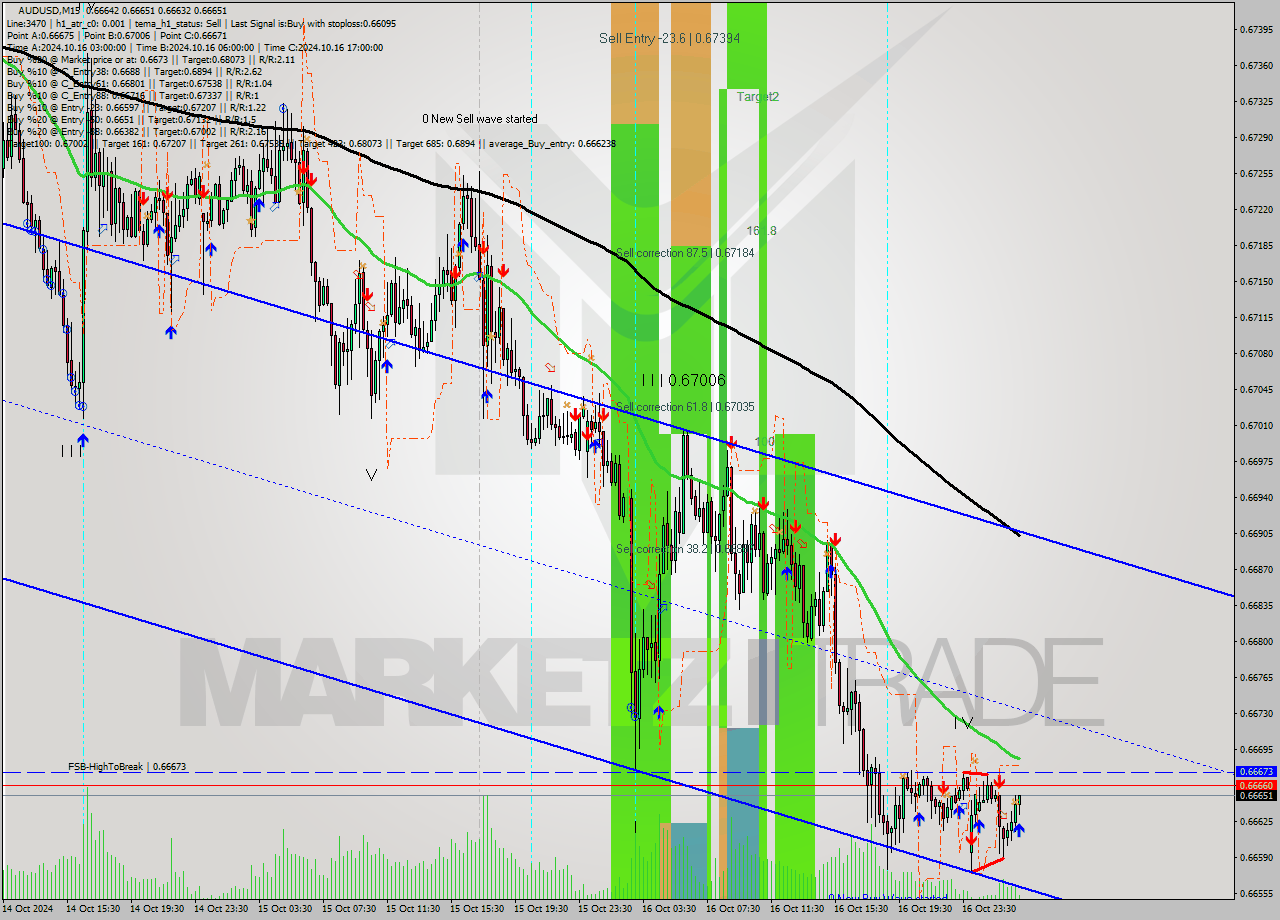Viewport: 1280px width, 920px height.
Task: Click the 0.66590 price axis label
Action: click(1256, 857)
